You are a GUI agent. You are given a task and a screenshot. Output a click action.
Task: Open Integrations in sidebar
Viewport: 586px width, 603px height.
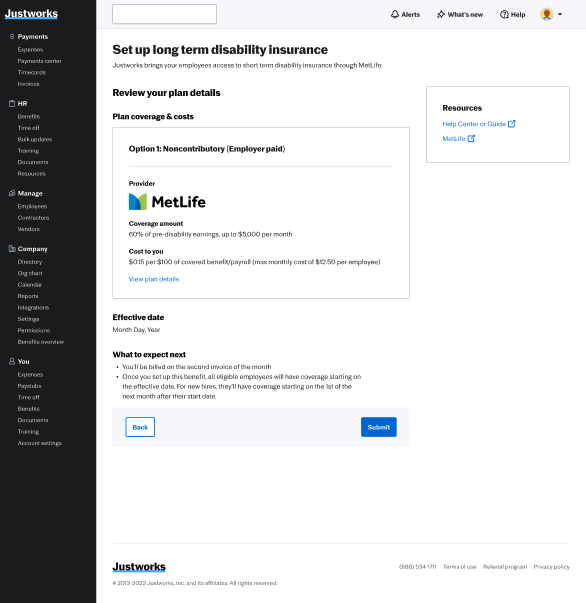[x=33, y=308]
